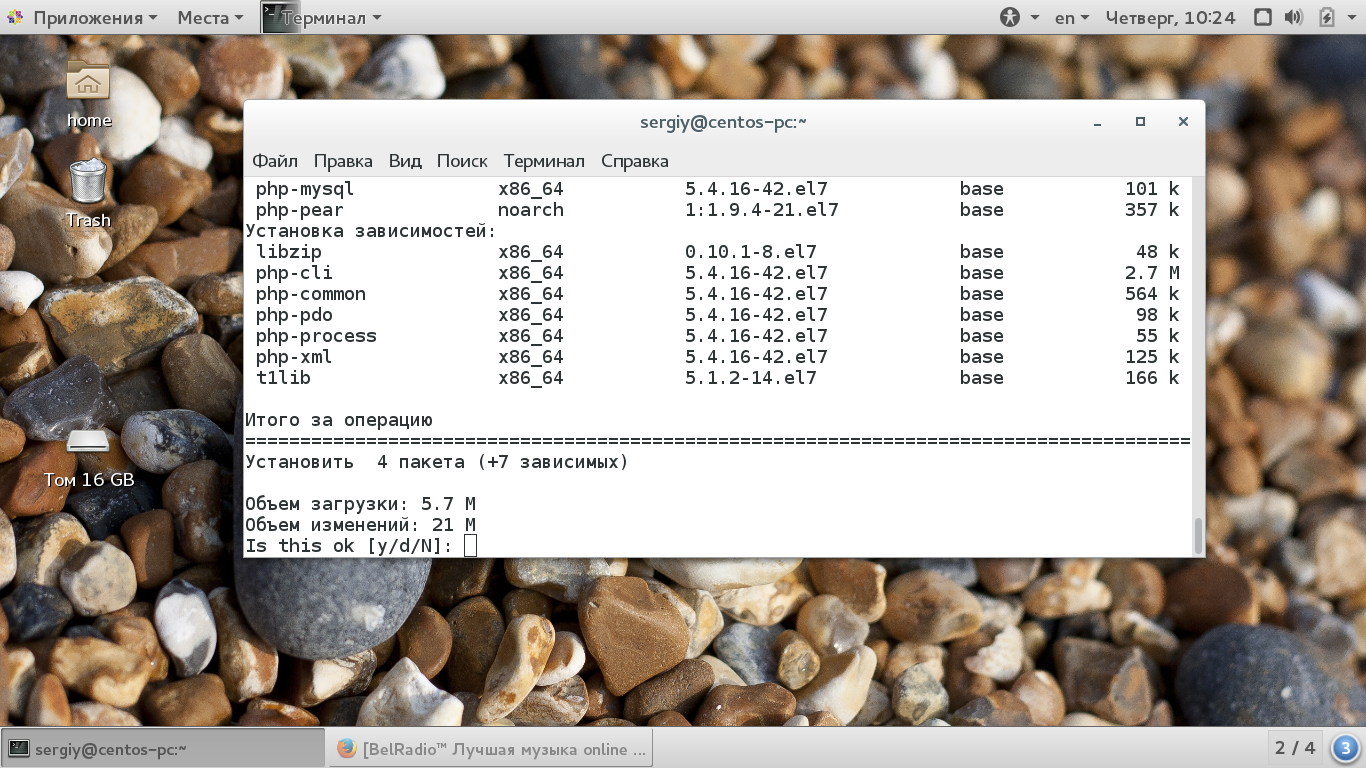Open the Правка menu
1366x768 pixels.
[343, 161]
